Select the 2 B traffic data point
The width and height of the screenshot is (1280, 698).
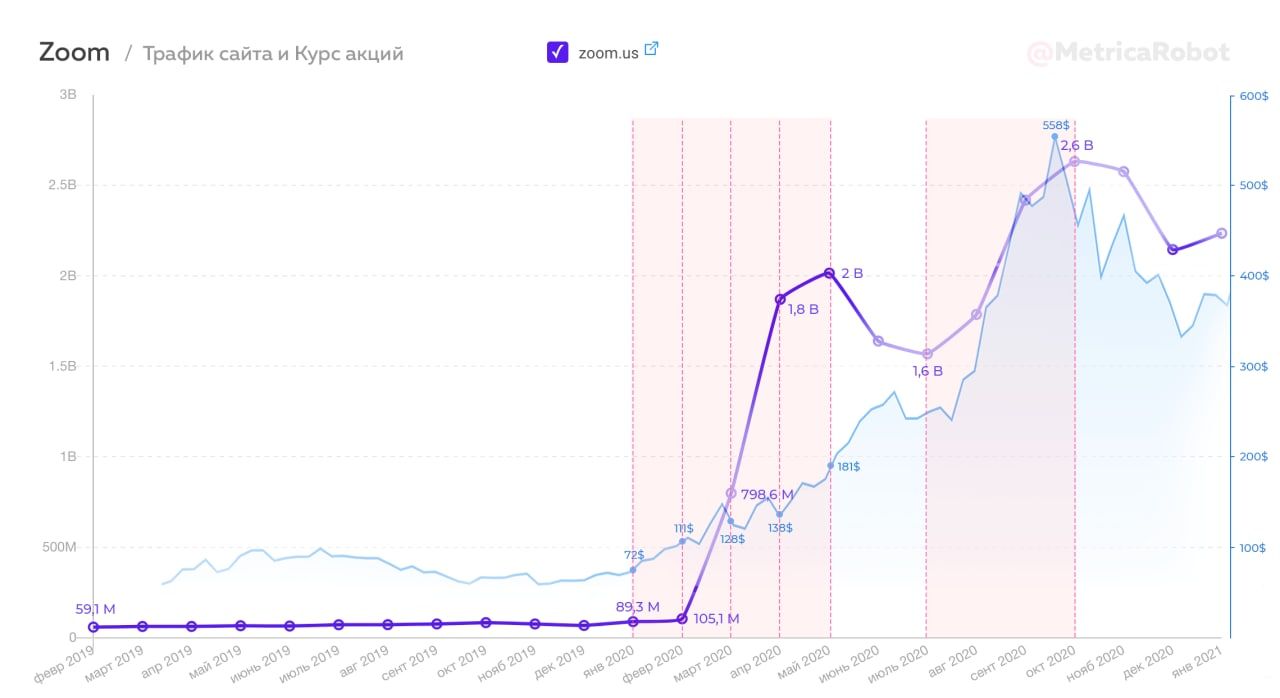pos(829,273)
